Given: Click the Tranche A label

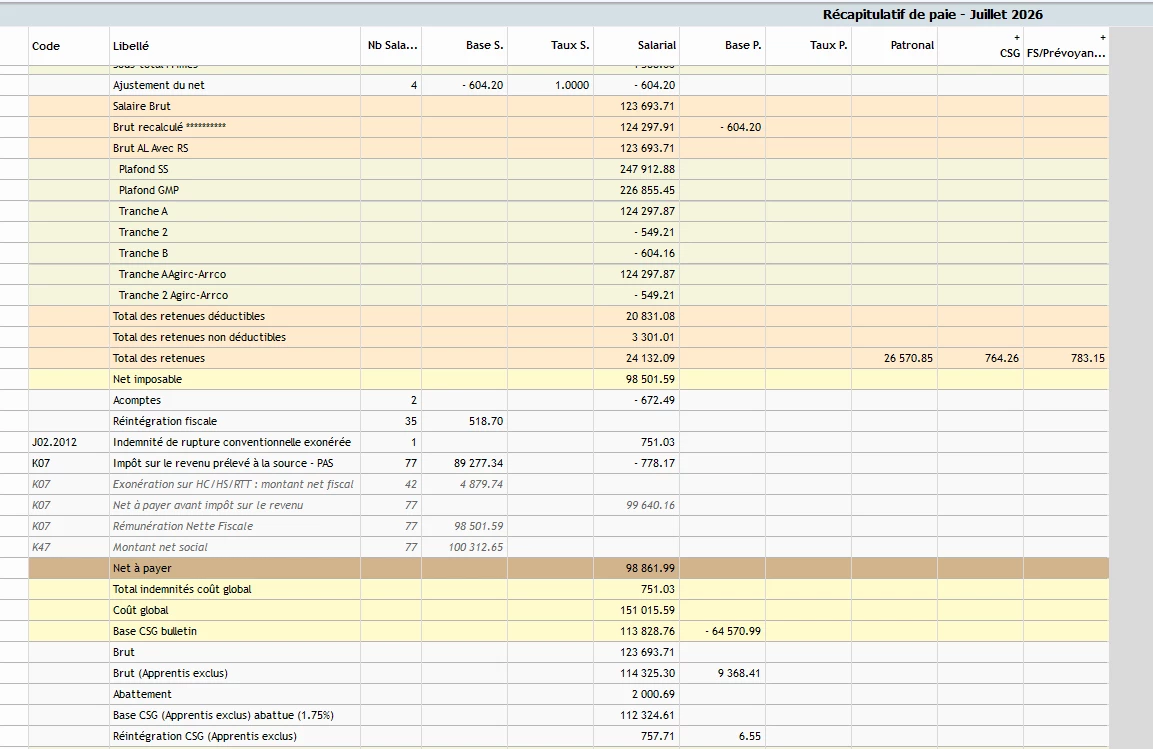Looking at the screenshot, I should point(143,211).
